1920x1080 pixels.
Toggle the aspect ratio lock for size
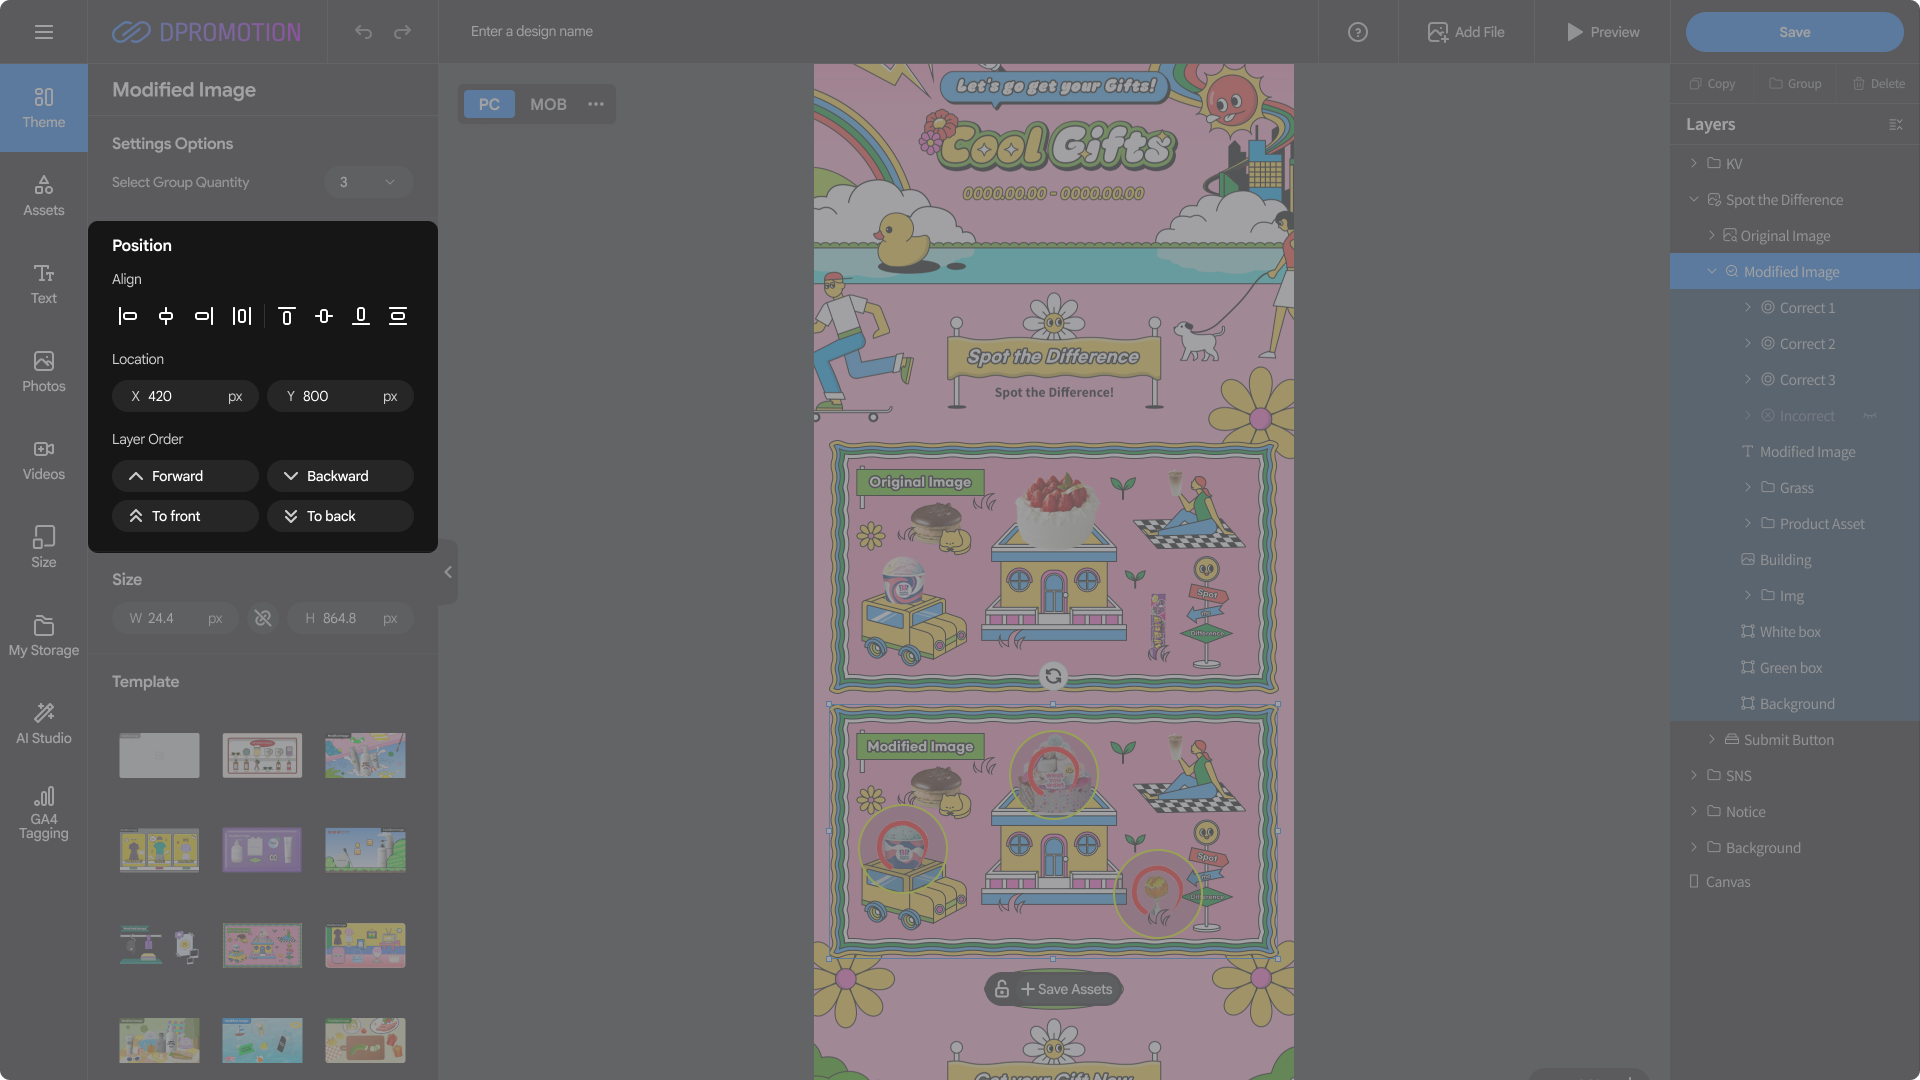263,619
